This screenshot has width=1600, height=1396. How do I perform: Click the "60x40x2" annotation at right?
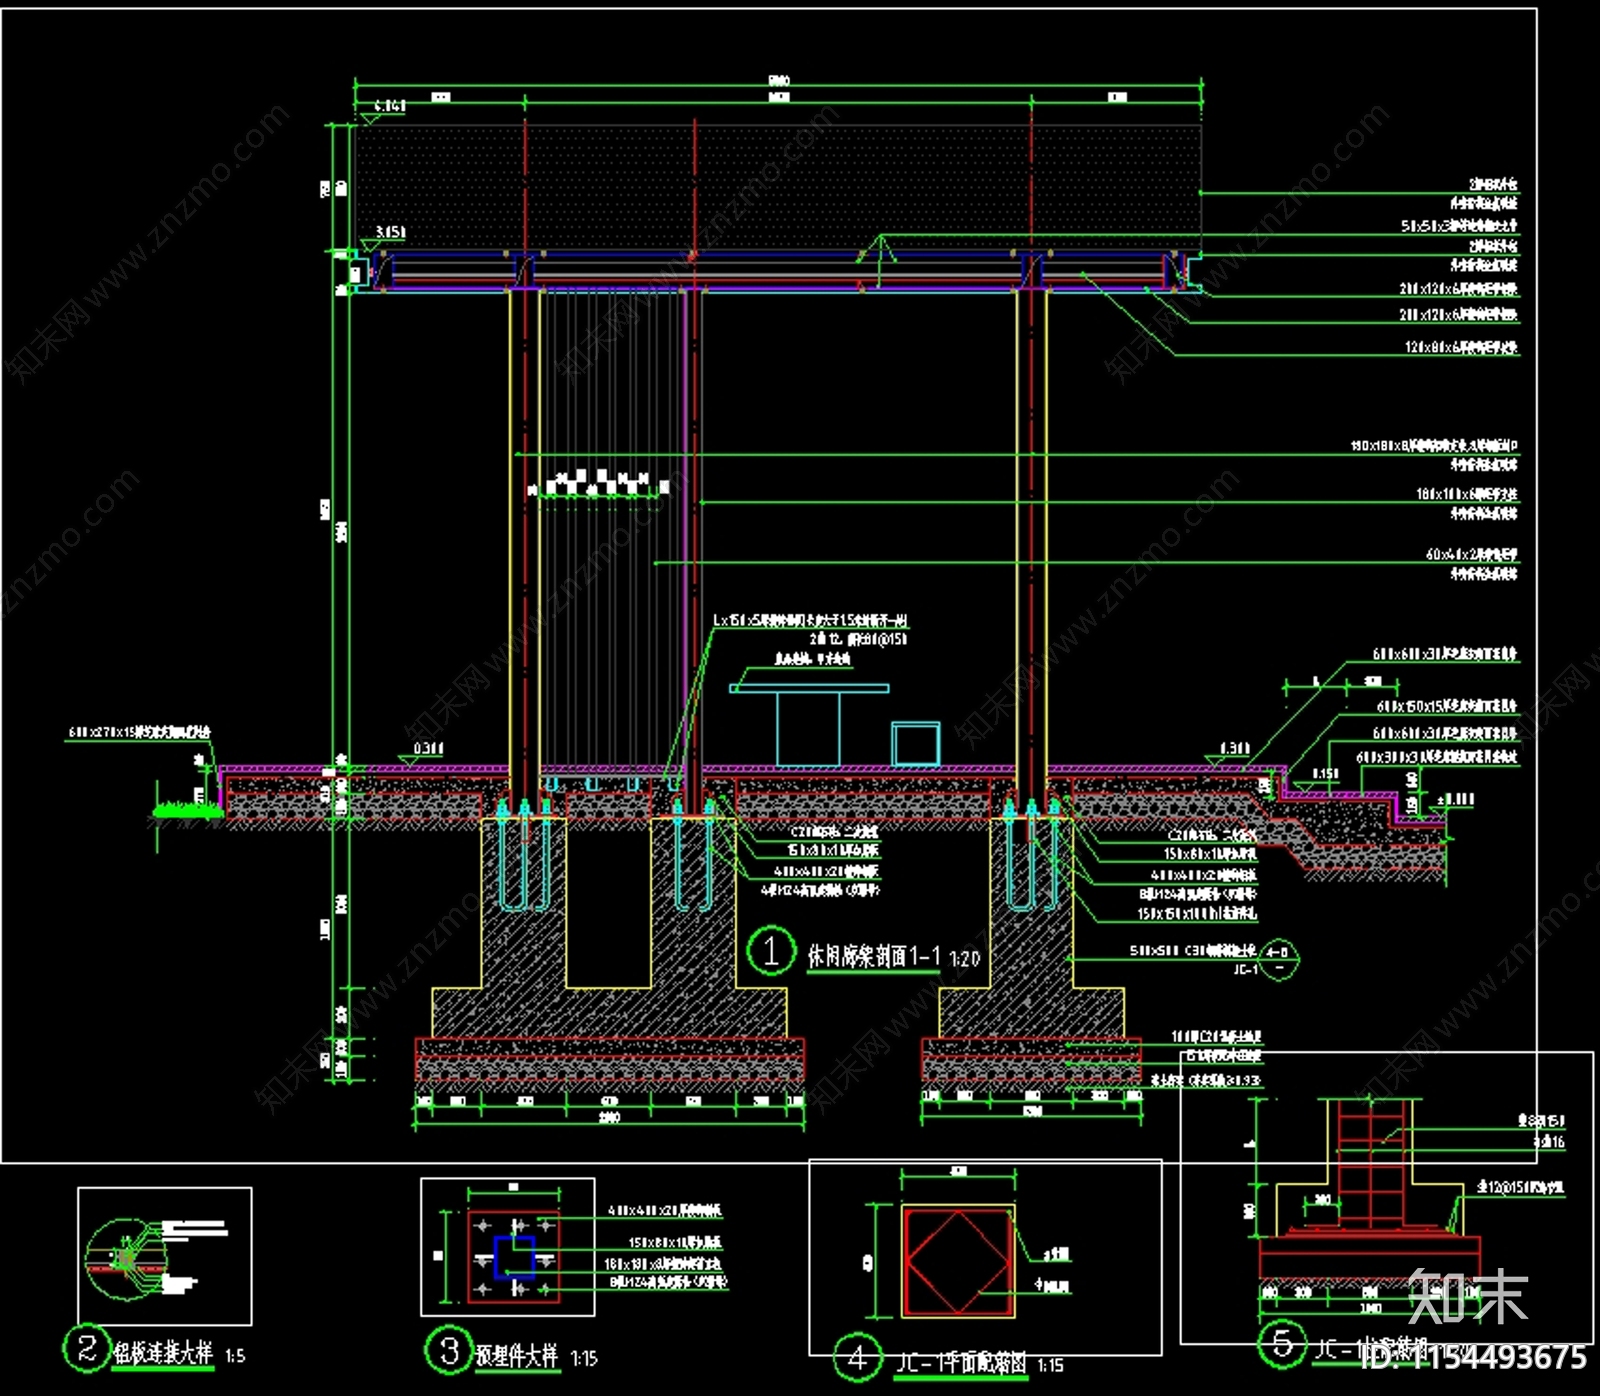(x=1472, y=553)
